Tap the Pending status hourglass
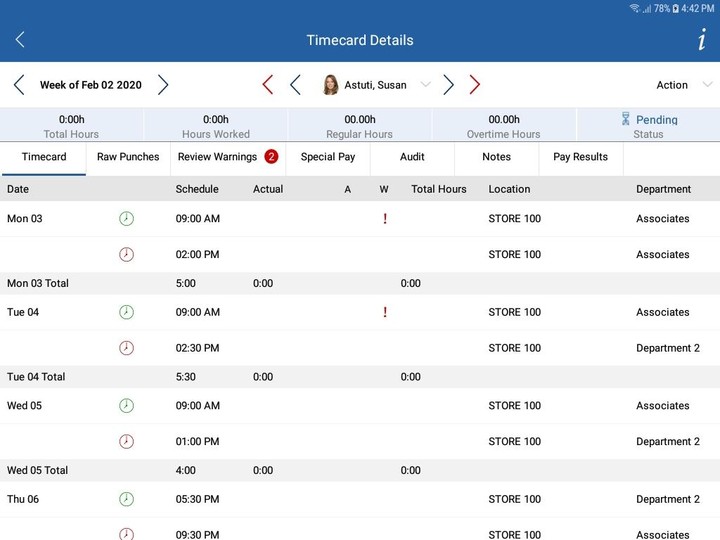 (626, 119)
